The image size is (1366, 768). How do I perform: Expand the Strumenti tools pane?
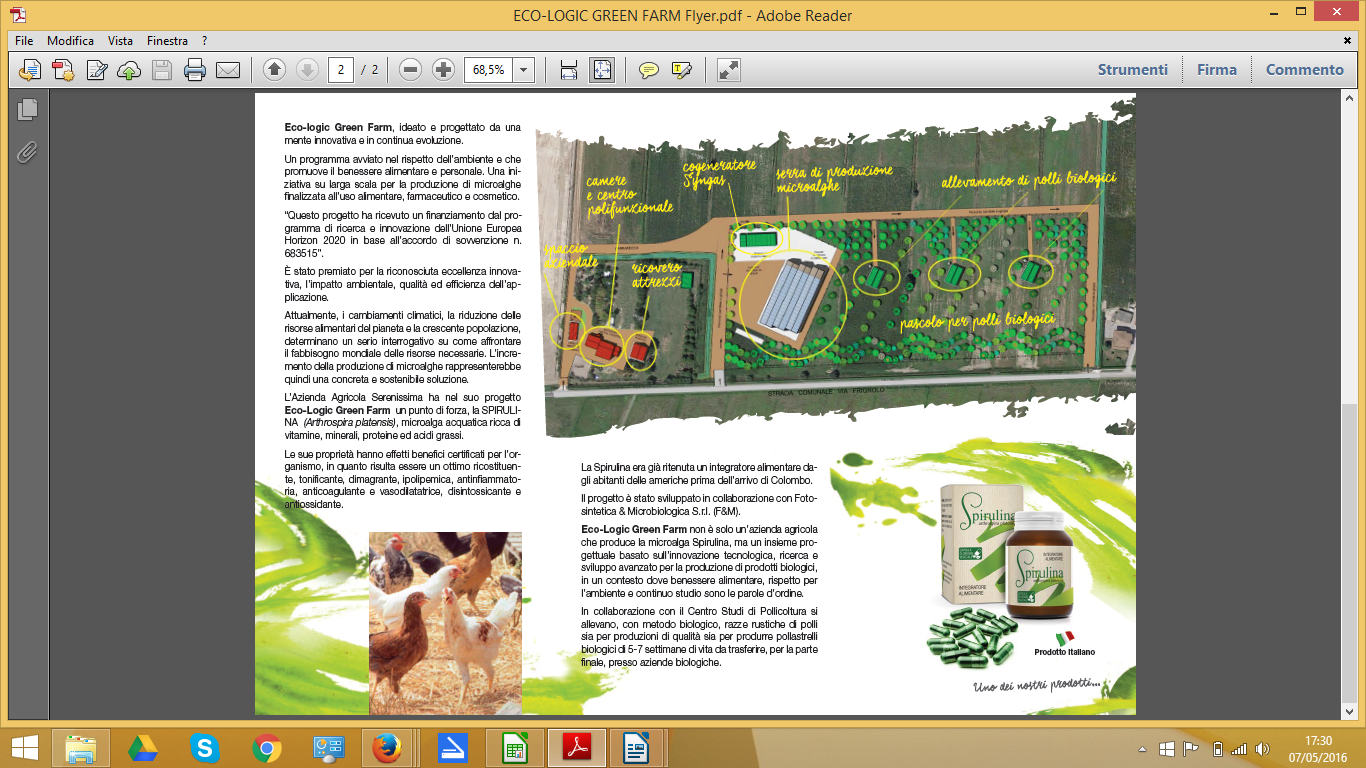(1133, 70)
